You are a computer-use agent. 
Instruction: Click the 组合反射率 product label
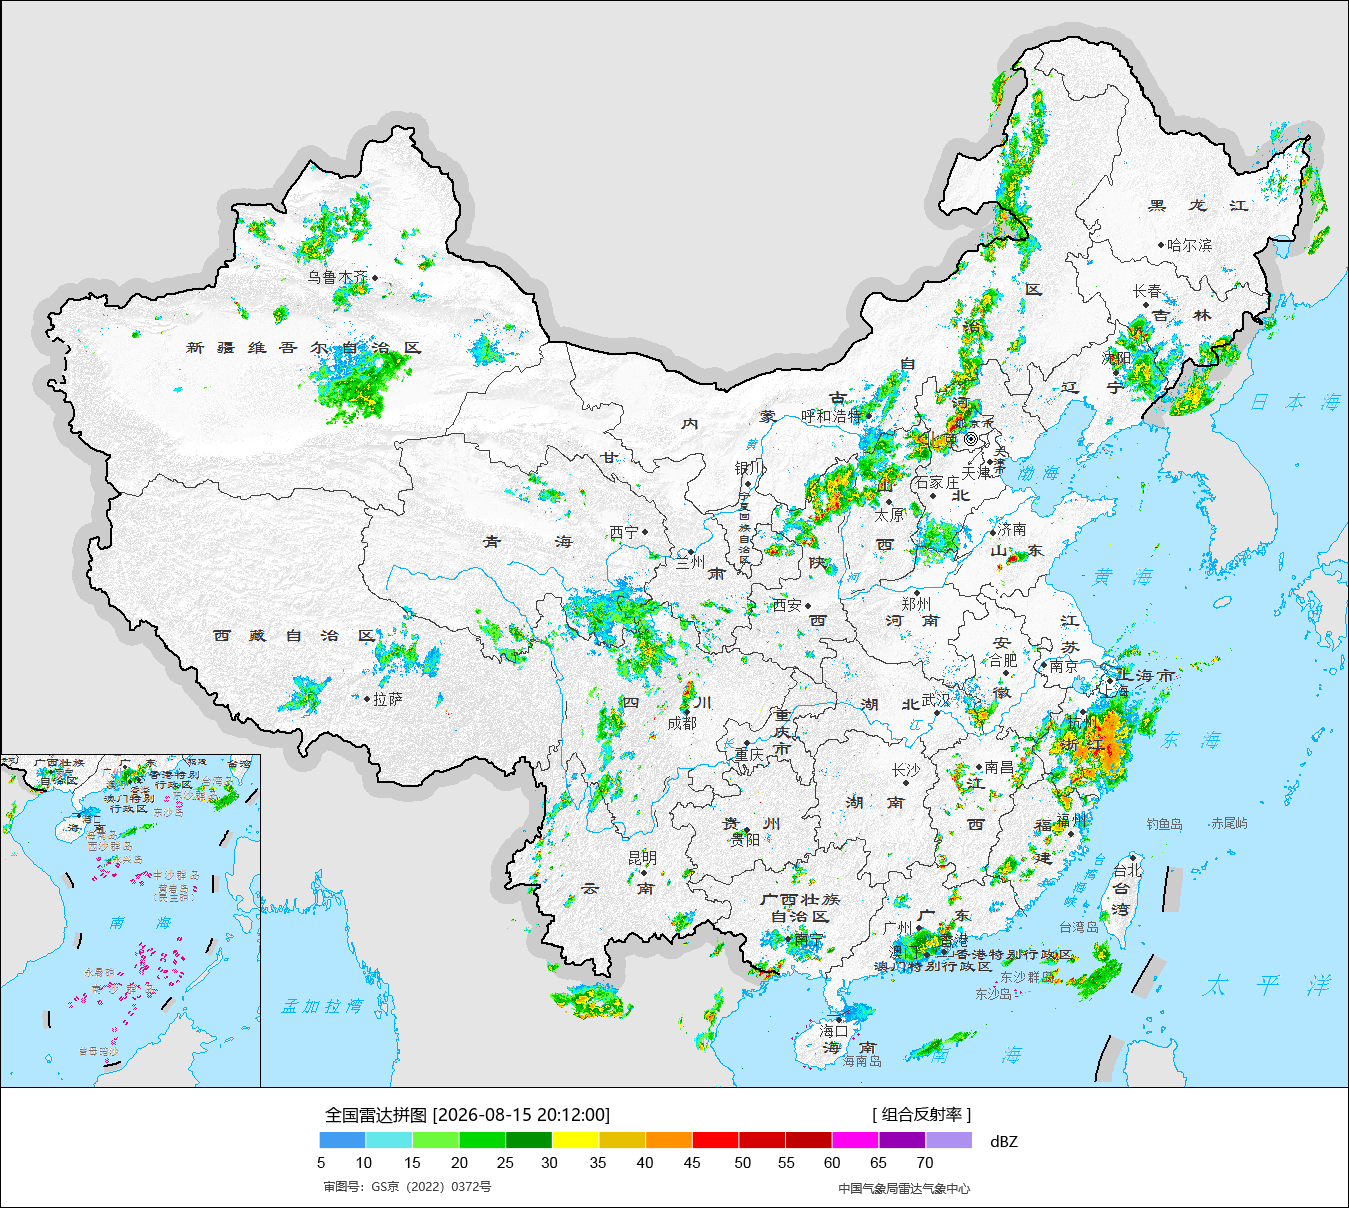pyautogui.click(x=921, y=1114)
